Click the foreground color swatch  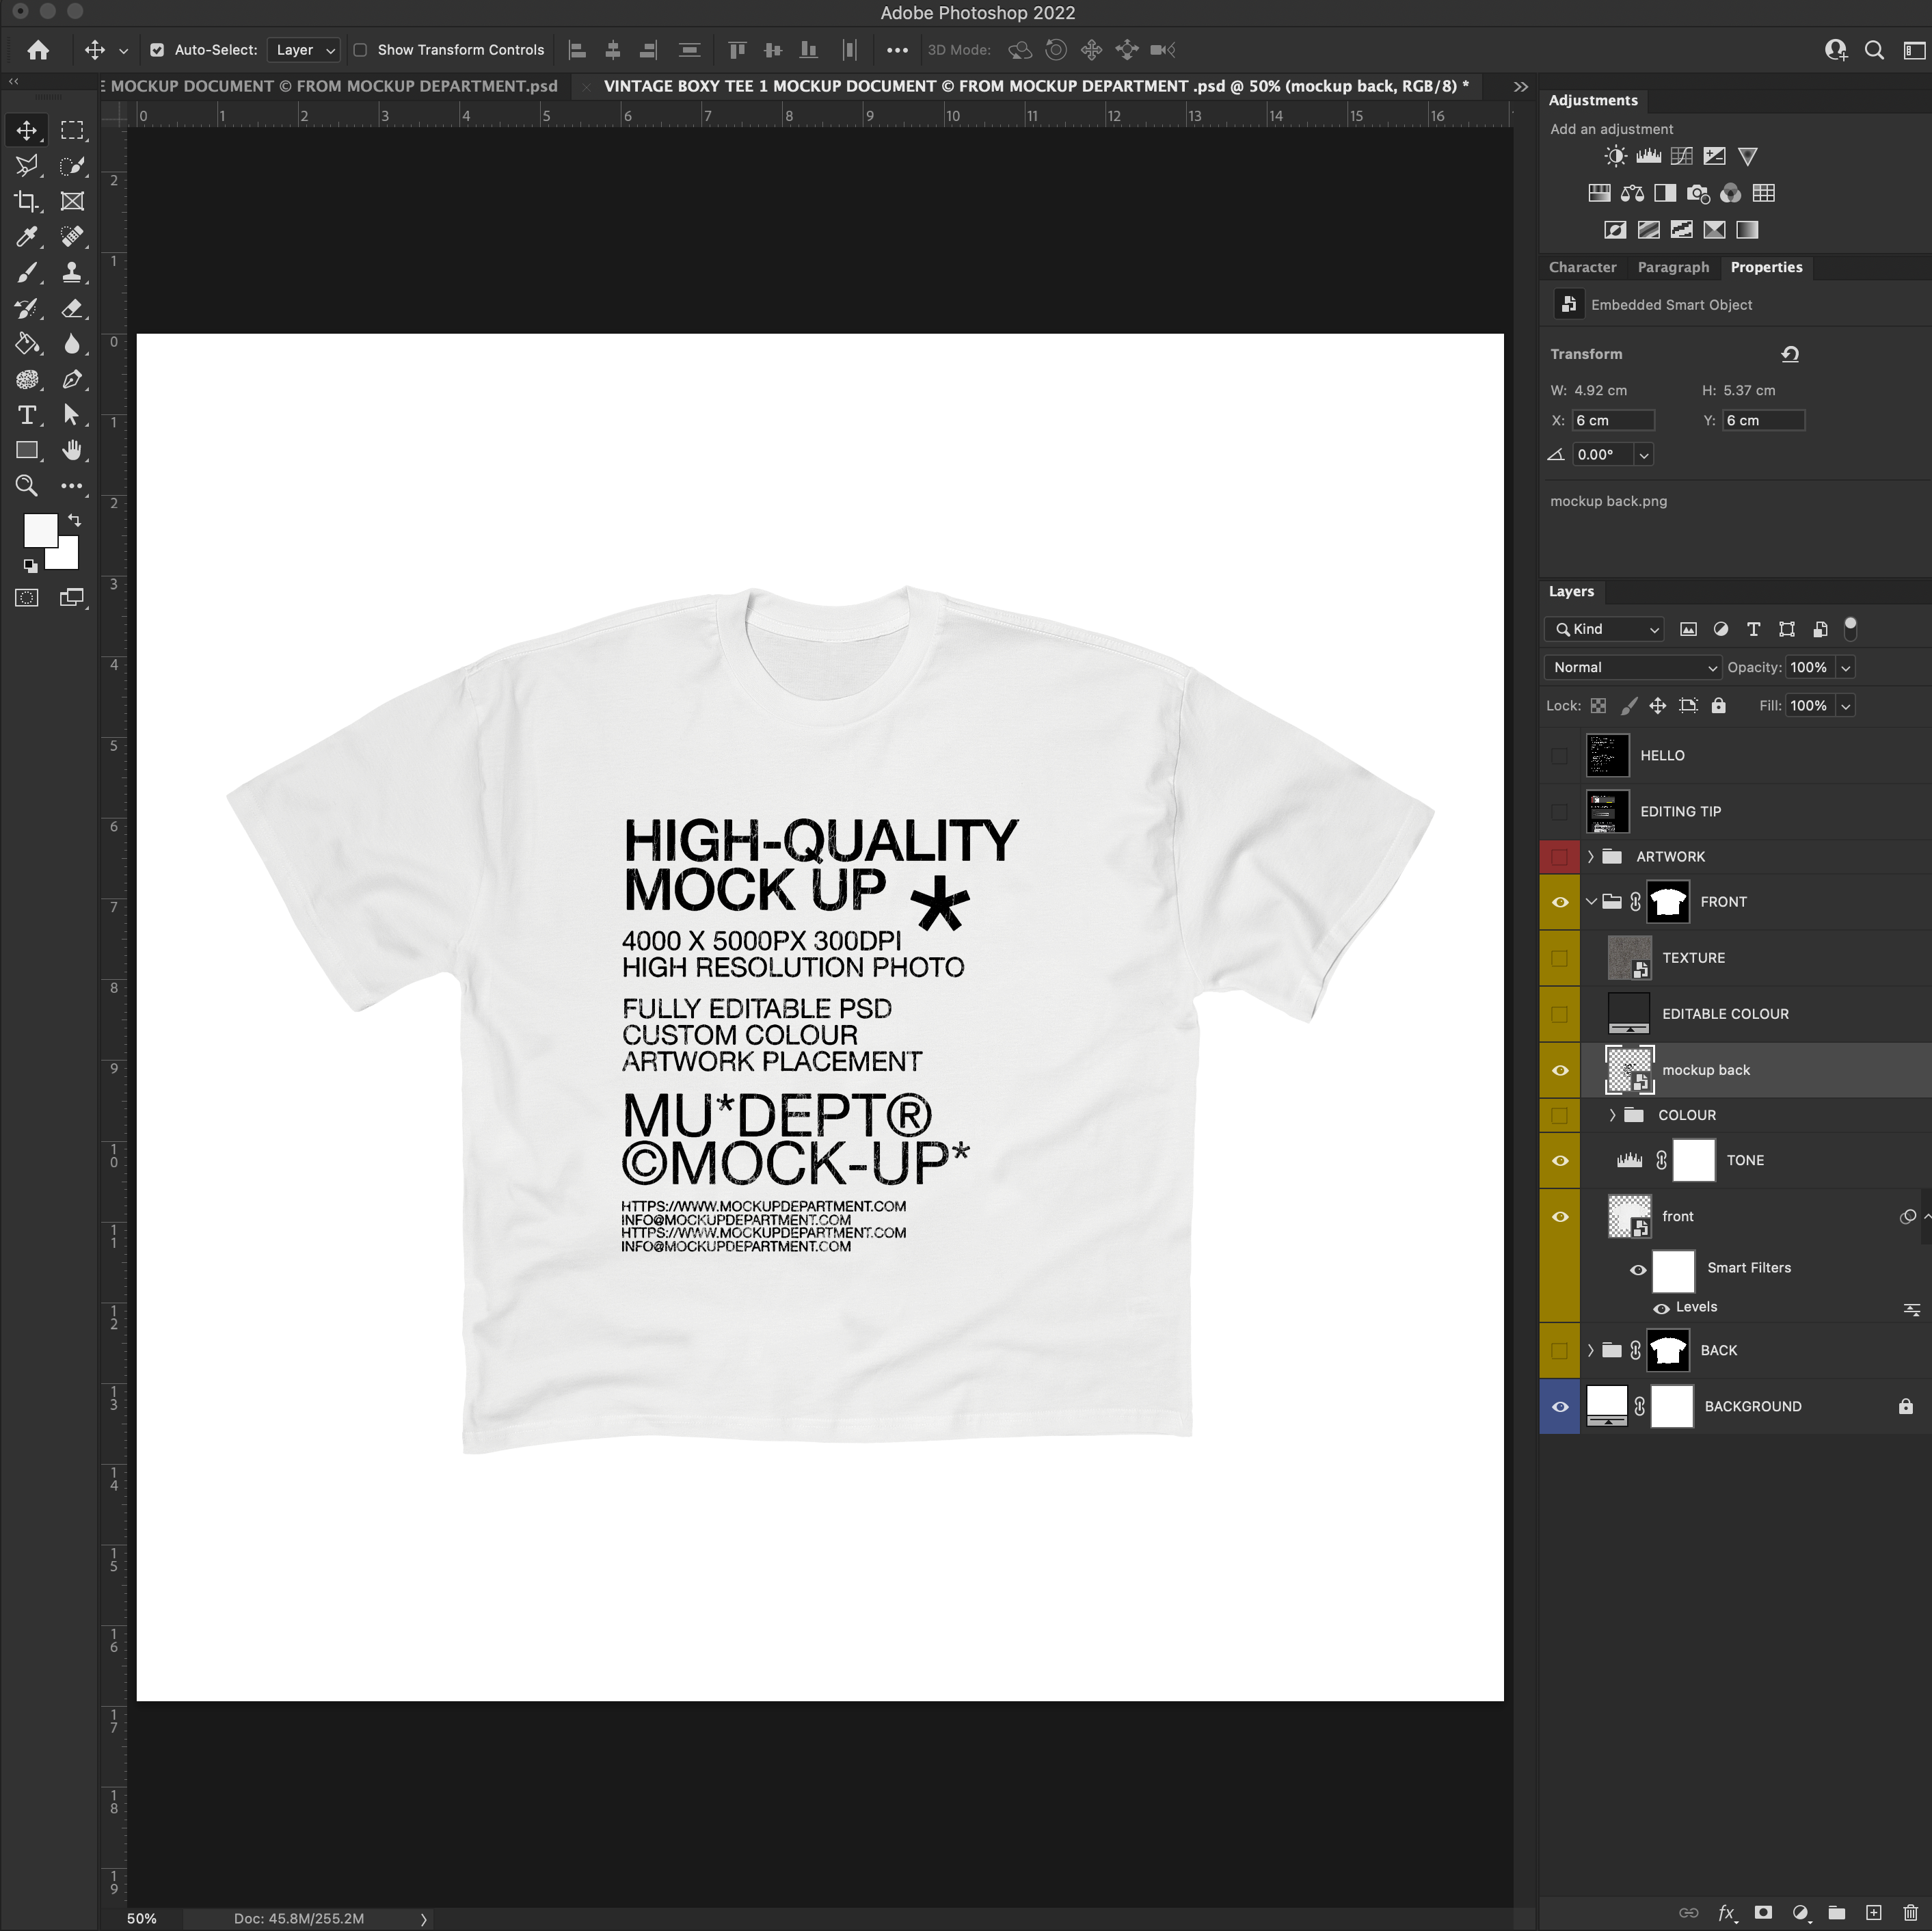pyautogui.click(x=39, y=530)
